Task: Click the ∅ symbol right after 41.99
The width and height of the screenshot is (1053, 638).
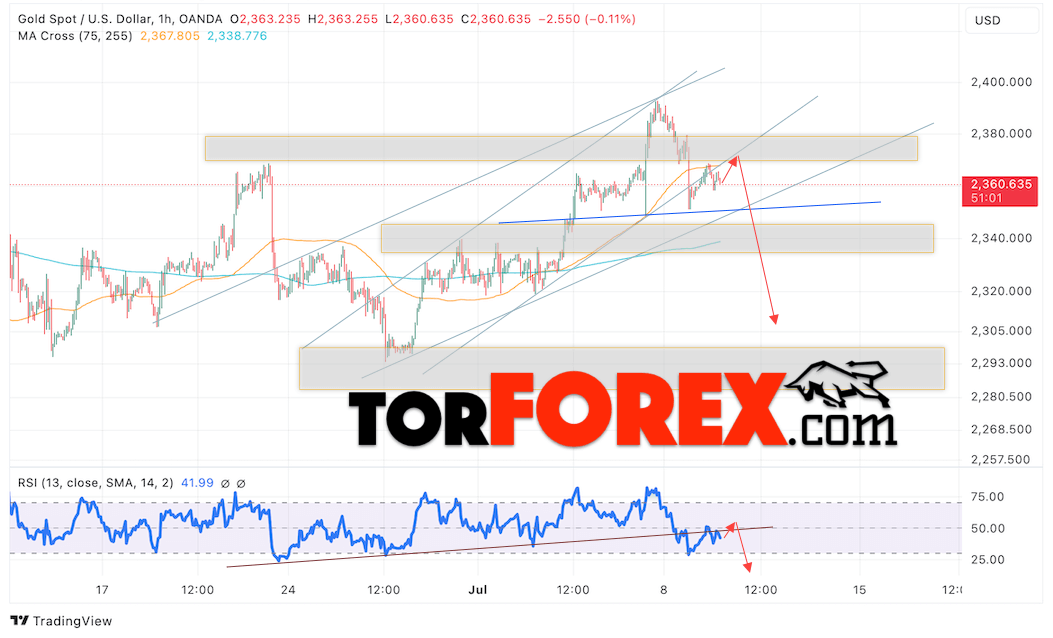Action: 225,483
